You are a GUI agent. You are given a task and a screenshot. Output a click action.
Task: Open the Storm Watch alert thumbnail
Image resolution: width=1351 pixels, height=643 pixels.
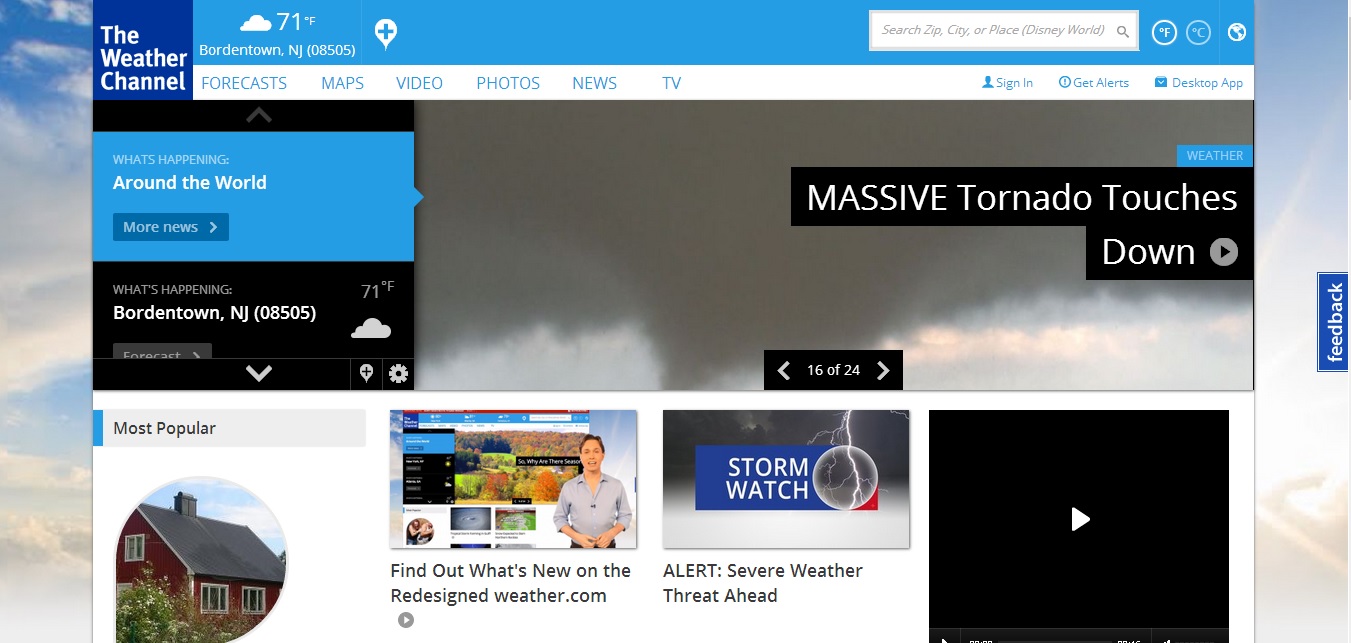786,479
